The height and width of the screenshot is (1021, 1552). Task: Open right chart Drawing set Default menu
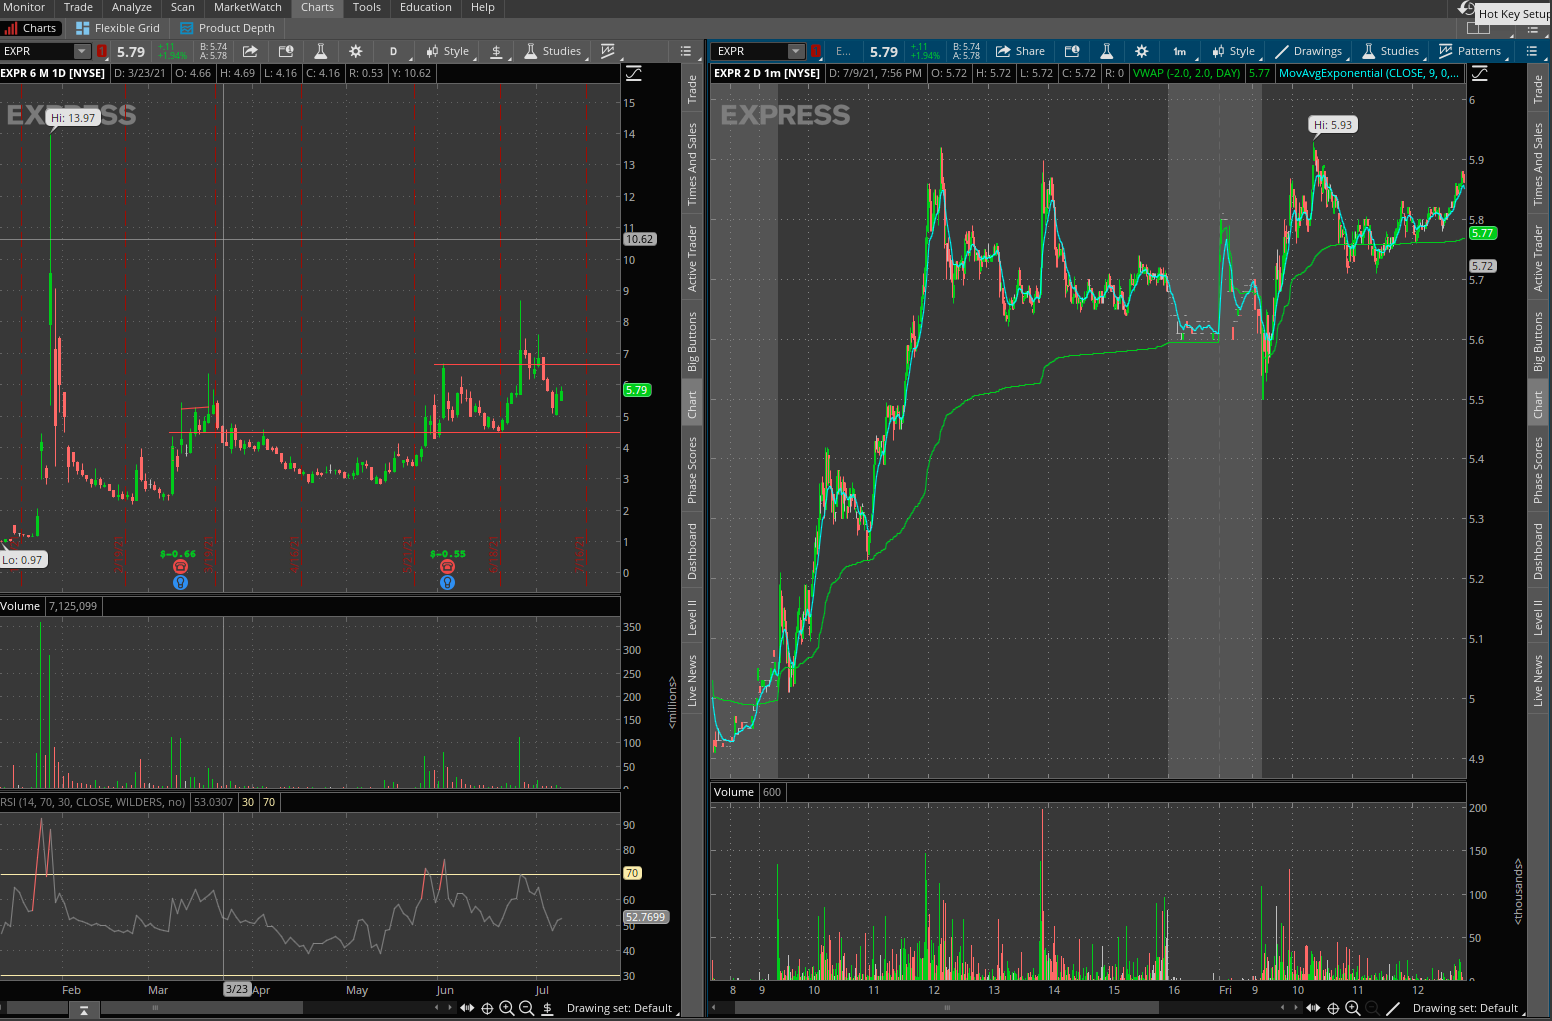point(1465,1008)
